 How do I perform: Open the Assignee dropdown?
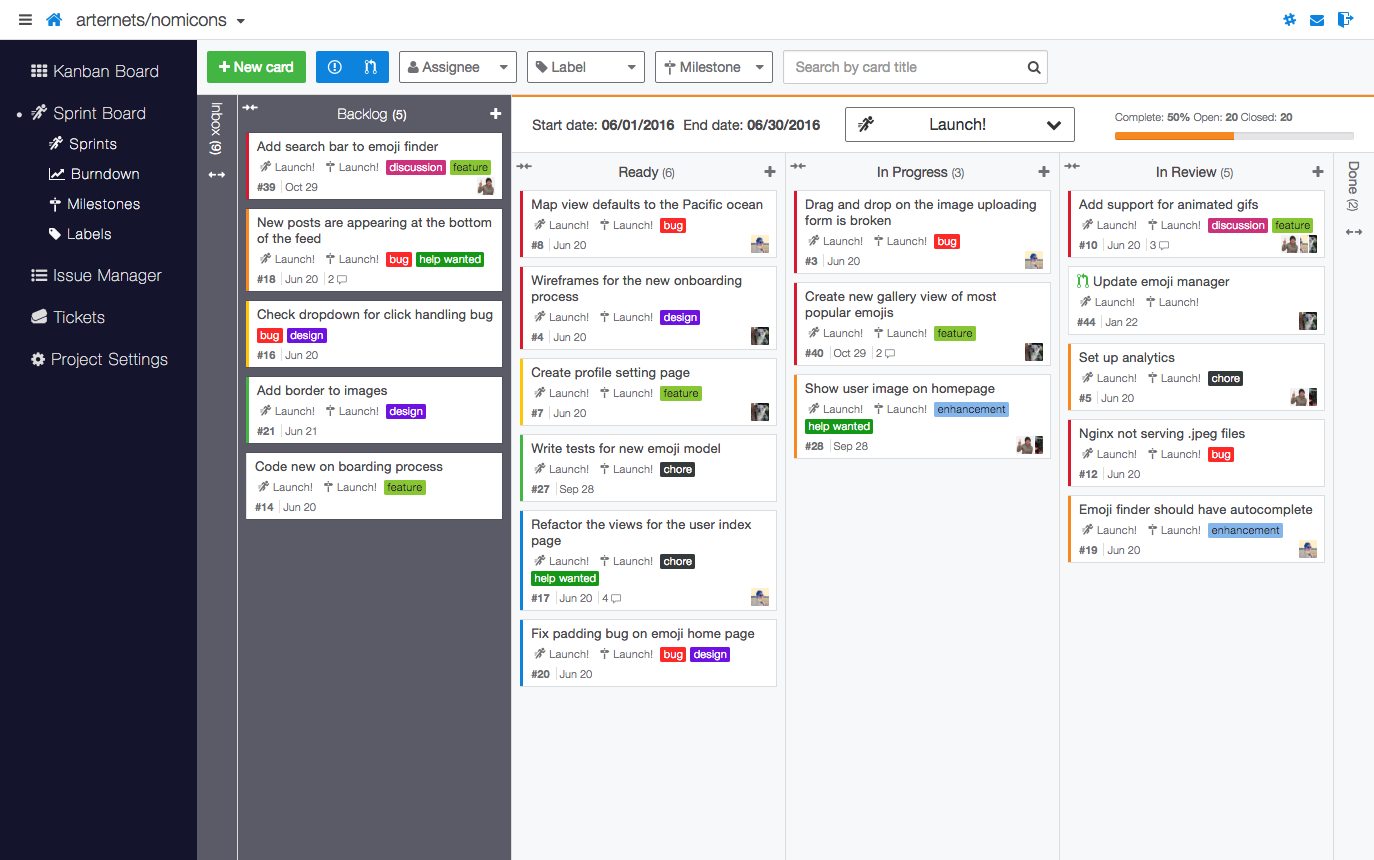(x=457, y=67)
